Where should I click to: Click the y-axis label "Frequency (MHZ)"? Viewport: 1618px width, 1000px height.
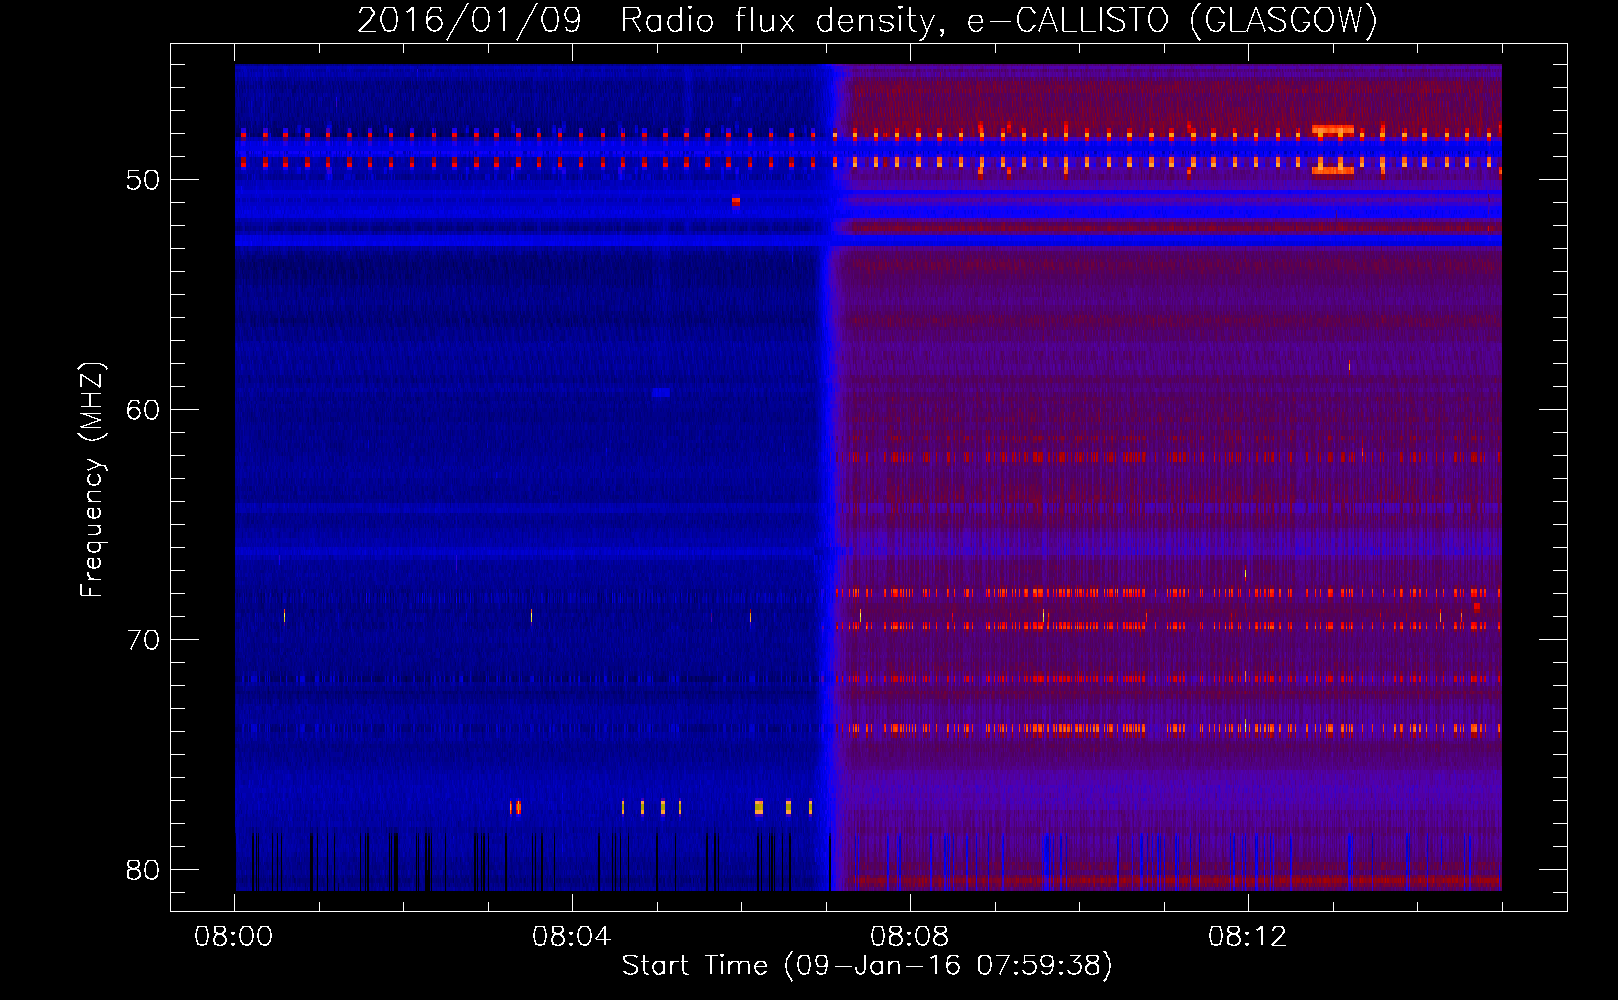[x=92, y=480]
